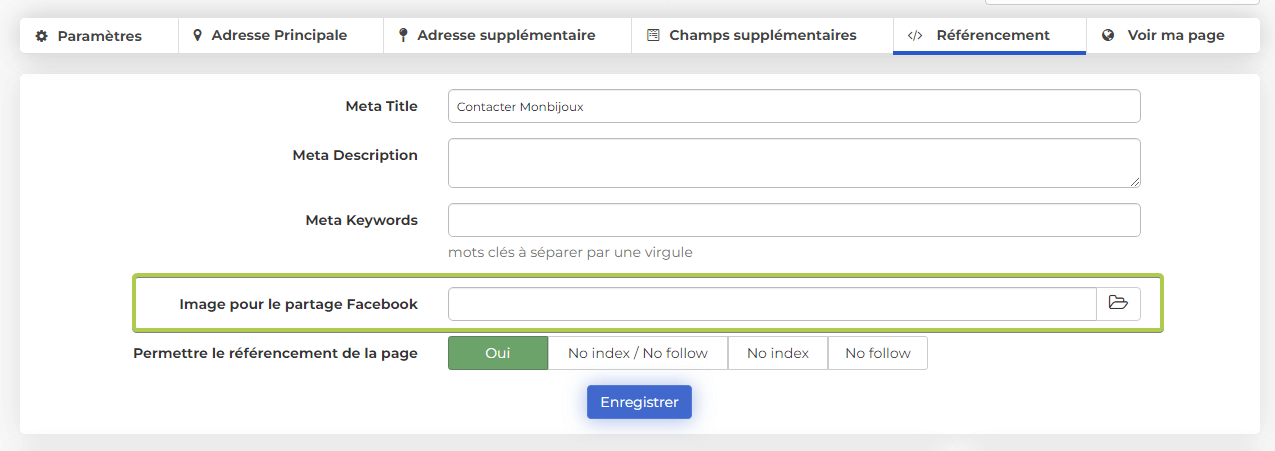1275x451 pixels.
Task: Choose the No index / No follow option
Action: pos(637,353)
